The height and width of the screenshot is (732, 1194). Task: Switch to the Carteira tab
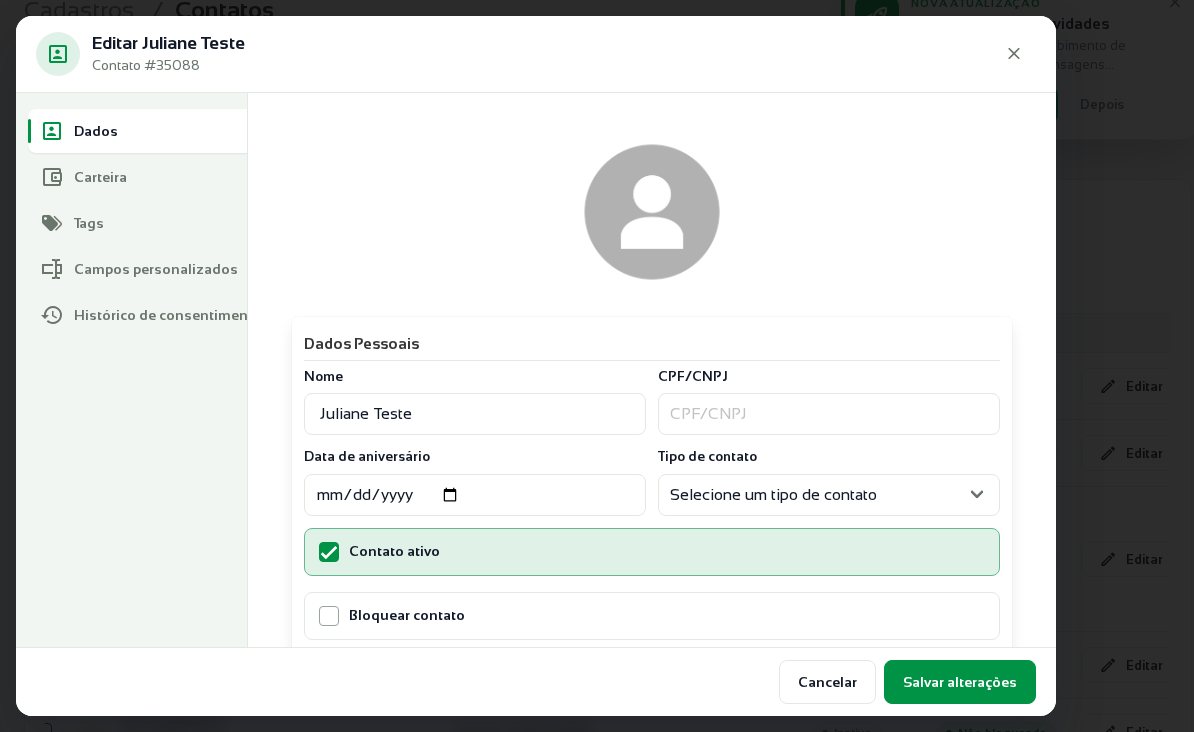coord(138,177)
